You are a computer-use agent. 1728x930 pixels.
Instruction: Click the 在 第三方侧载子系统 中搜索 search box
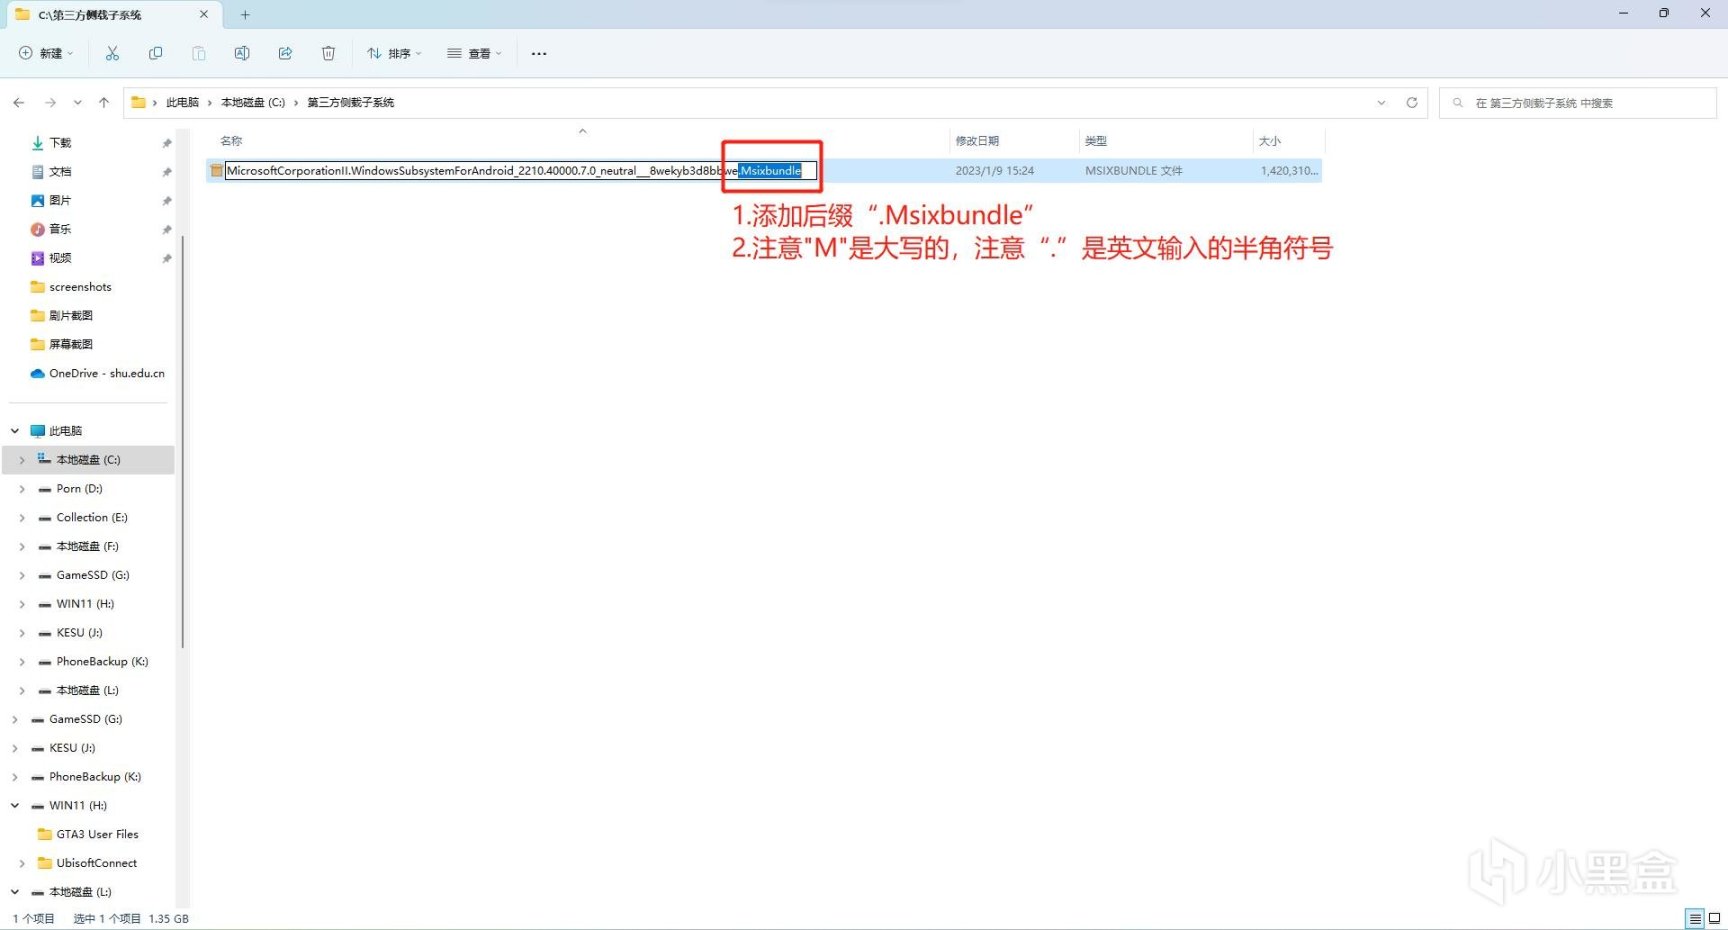coord(1577,103)
